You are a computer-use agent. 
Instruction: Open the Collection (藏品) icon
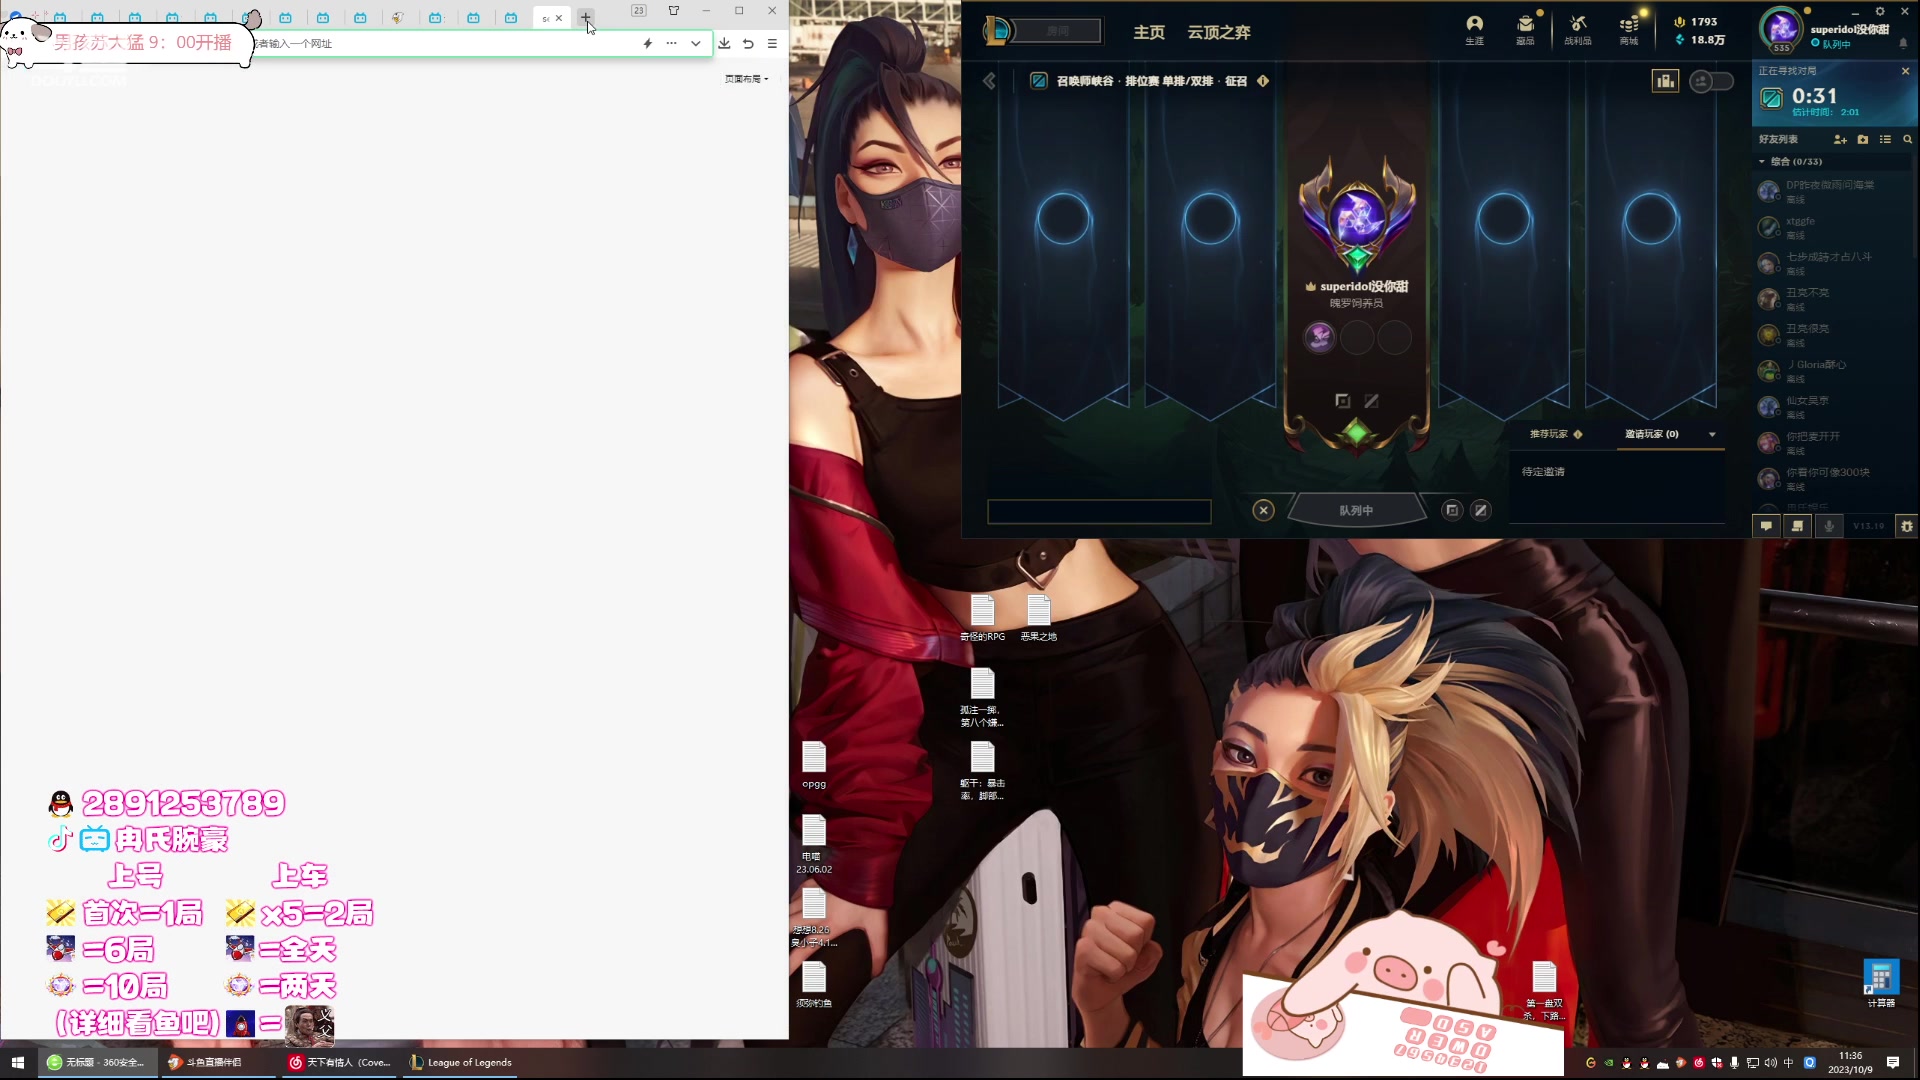coord(1525,30)
